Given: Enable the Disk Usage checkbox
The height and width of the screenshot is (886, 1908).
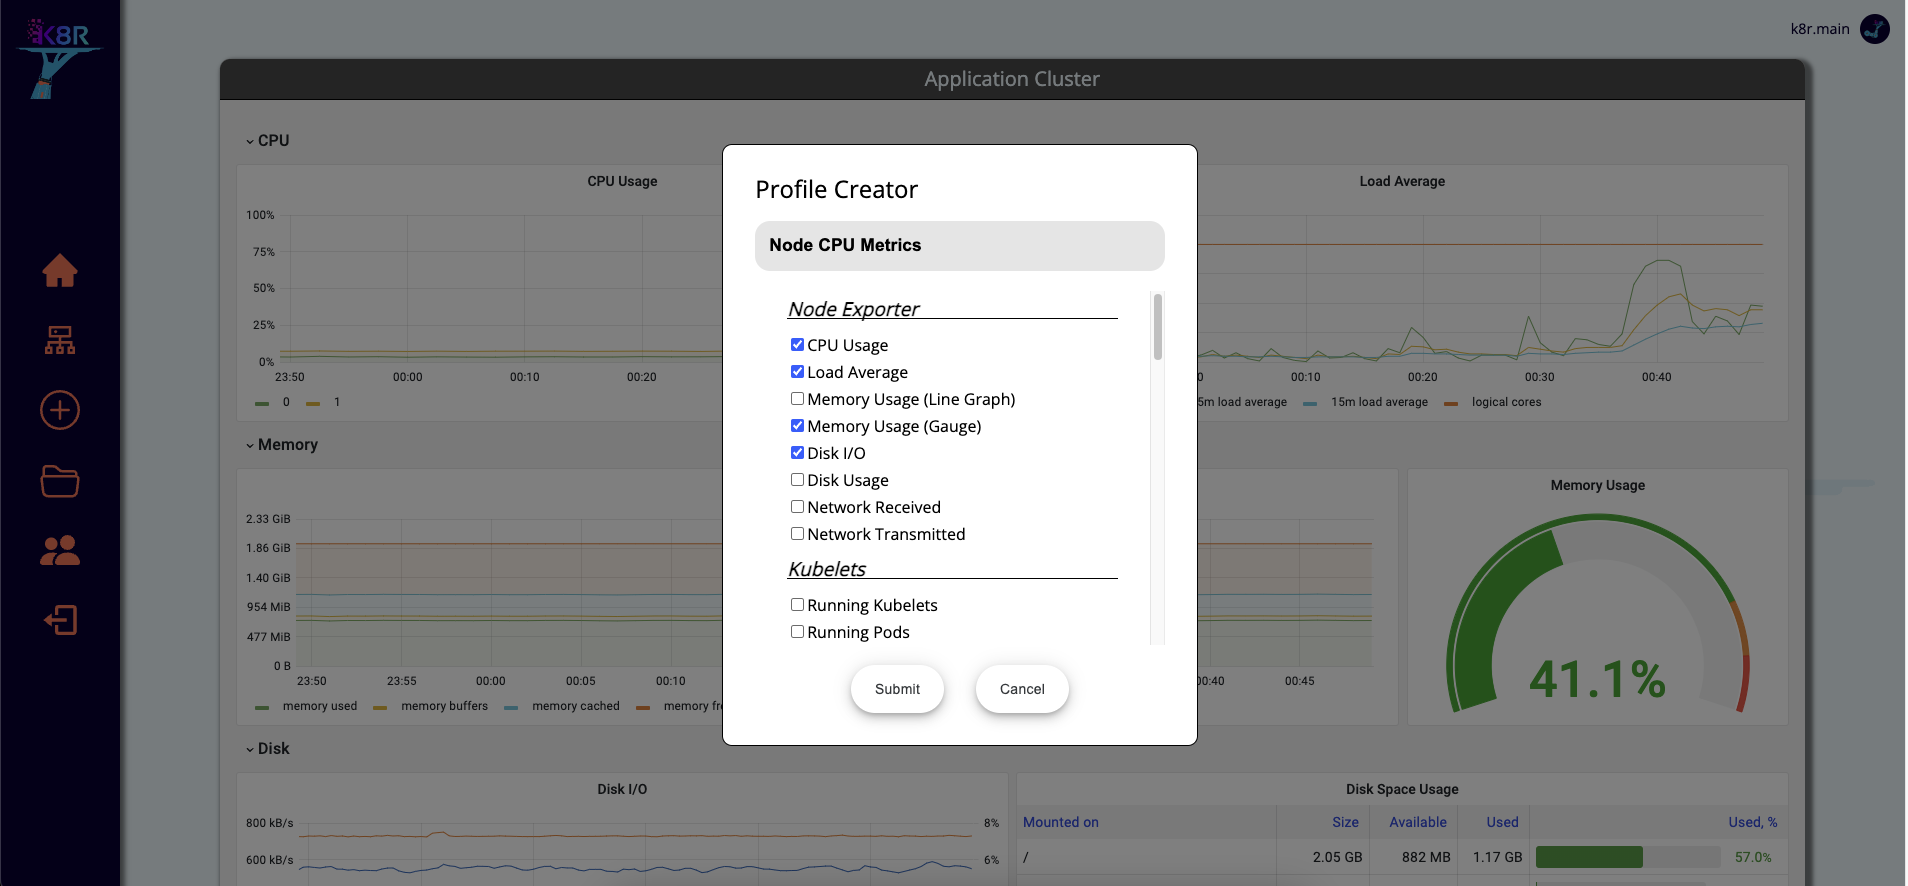Looking at the screenshot, I should click(797, 479).
